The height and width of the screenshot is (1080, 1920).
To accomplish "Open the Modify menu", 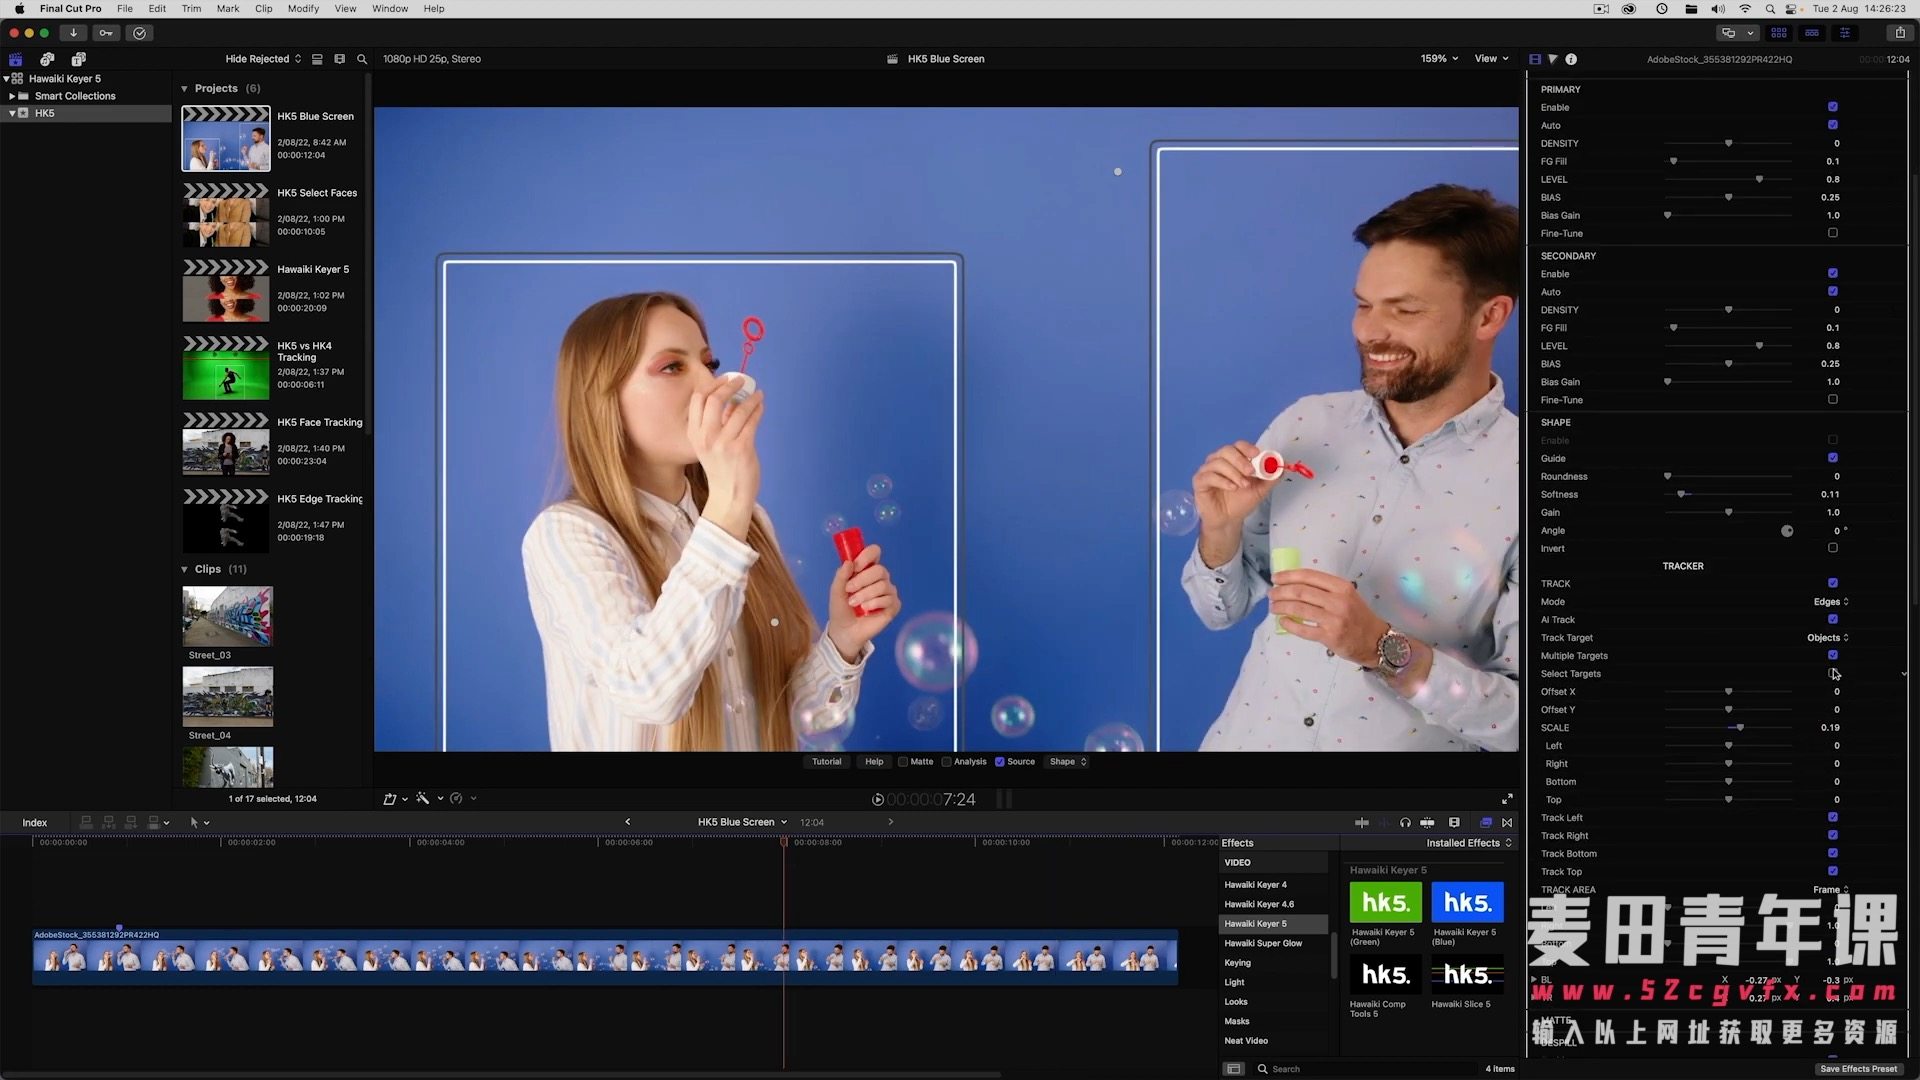I will [x=303, y=8].
